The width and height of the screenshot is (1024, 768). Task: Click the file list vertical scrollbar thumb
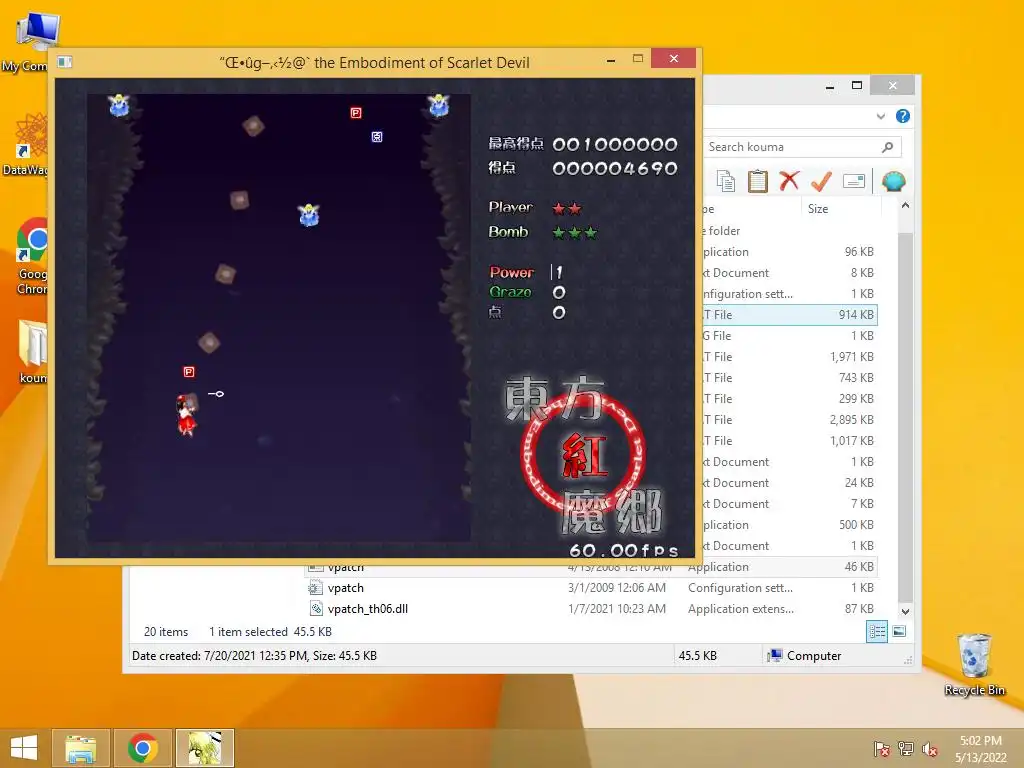click(x=905, y=418)
